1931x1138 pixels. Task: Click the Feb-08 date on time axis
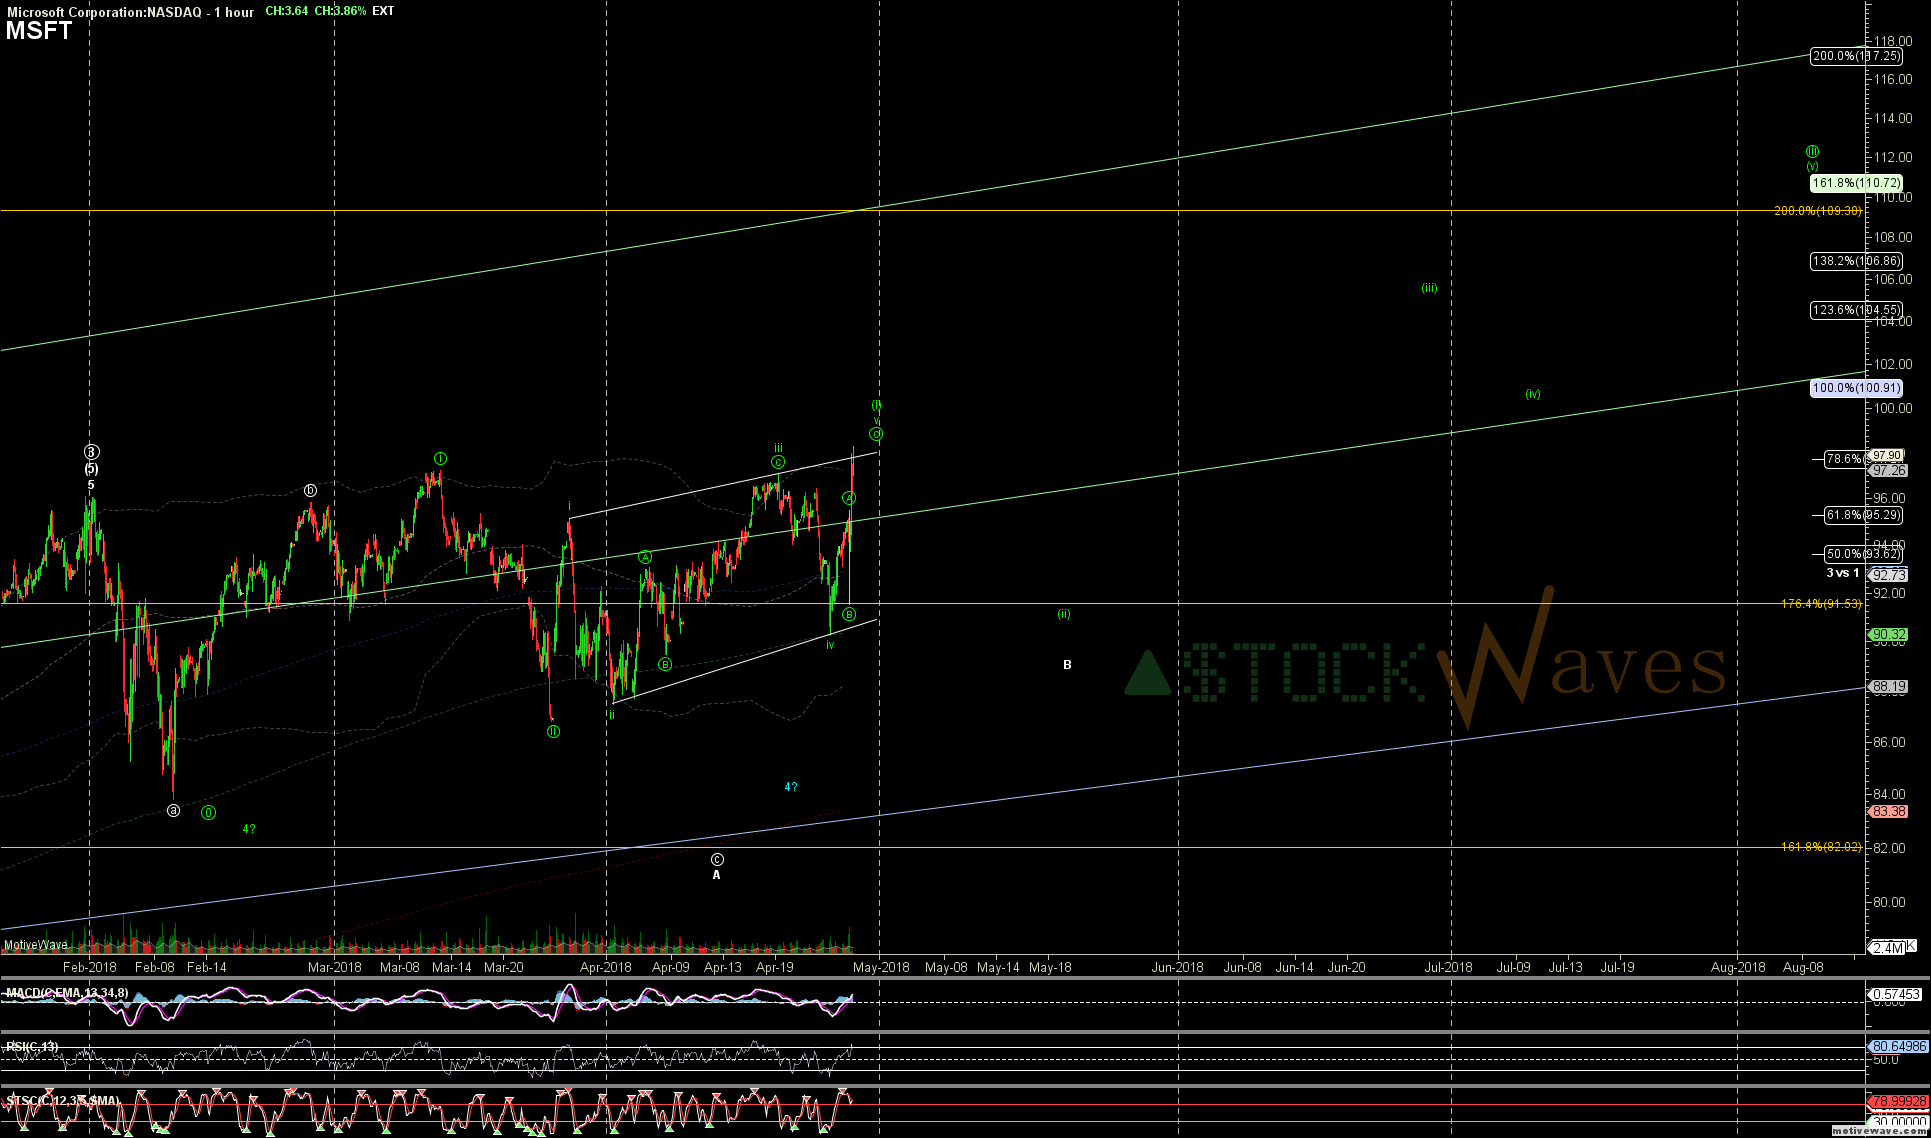(x=155, y=967)
